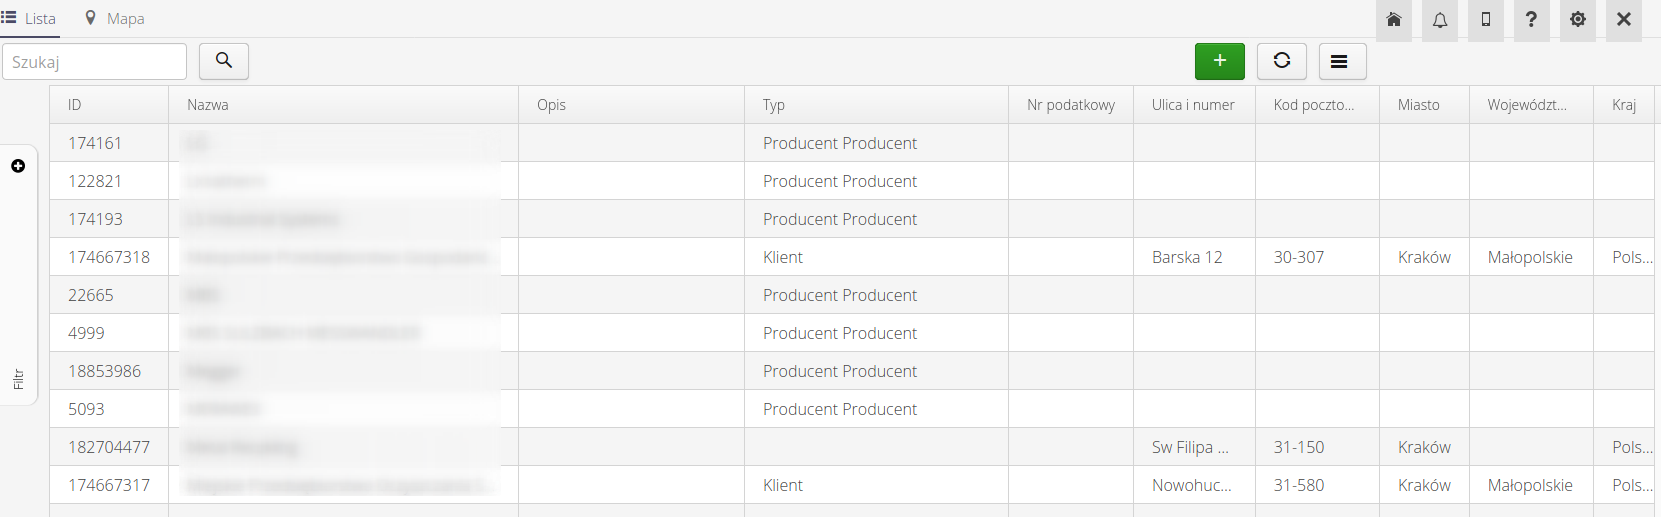Screen dimensions: 1661x517
Task: Open the hamburger list options menu
Action: (1340, 61)
